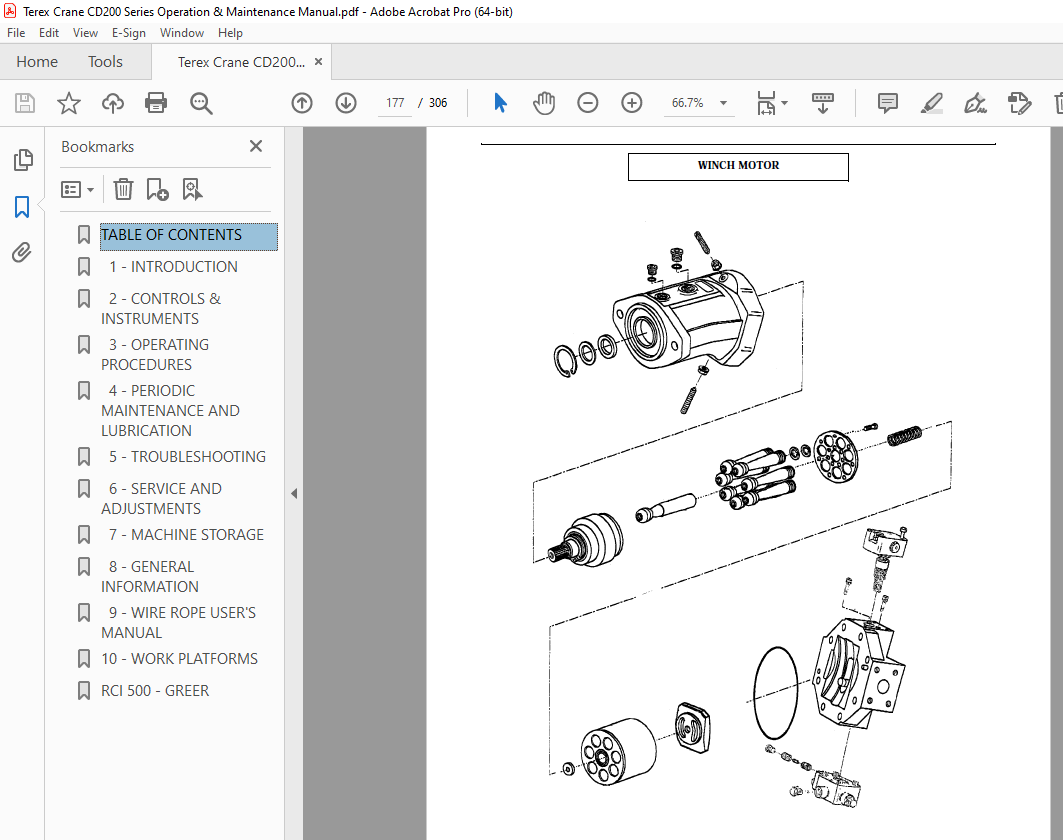Open 3 - OPERATING PROCEDURES bookmark
The height and width of the screenshot is (840, 1063).
coord(155,355)
